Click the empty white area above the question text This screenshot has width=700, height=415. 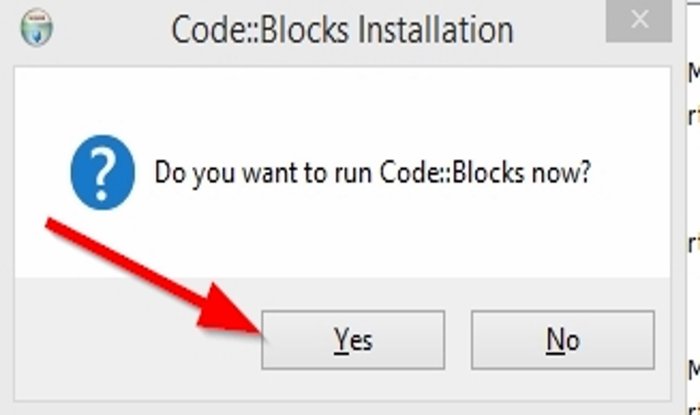pos(342,103)
